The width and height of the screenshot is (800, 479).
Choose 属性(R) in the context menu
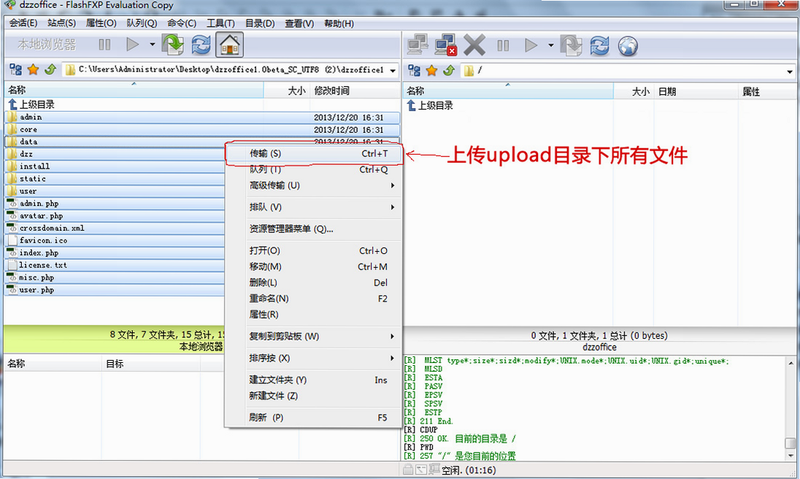(x=314, y=314)
